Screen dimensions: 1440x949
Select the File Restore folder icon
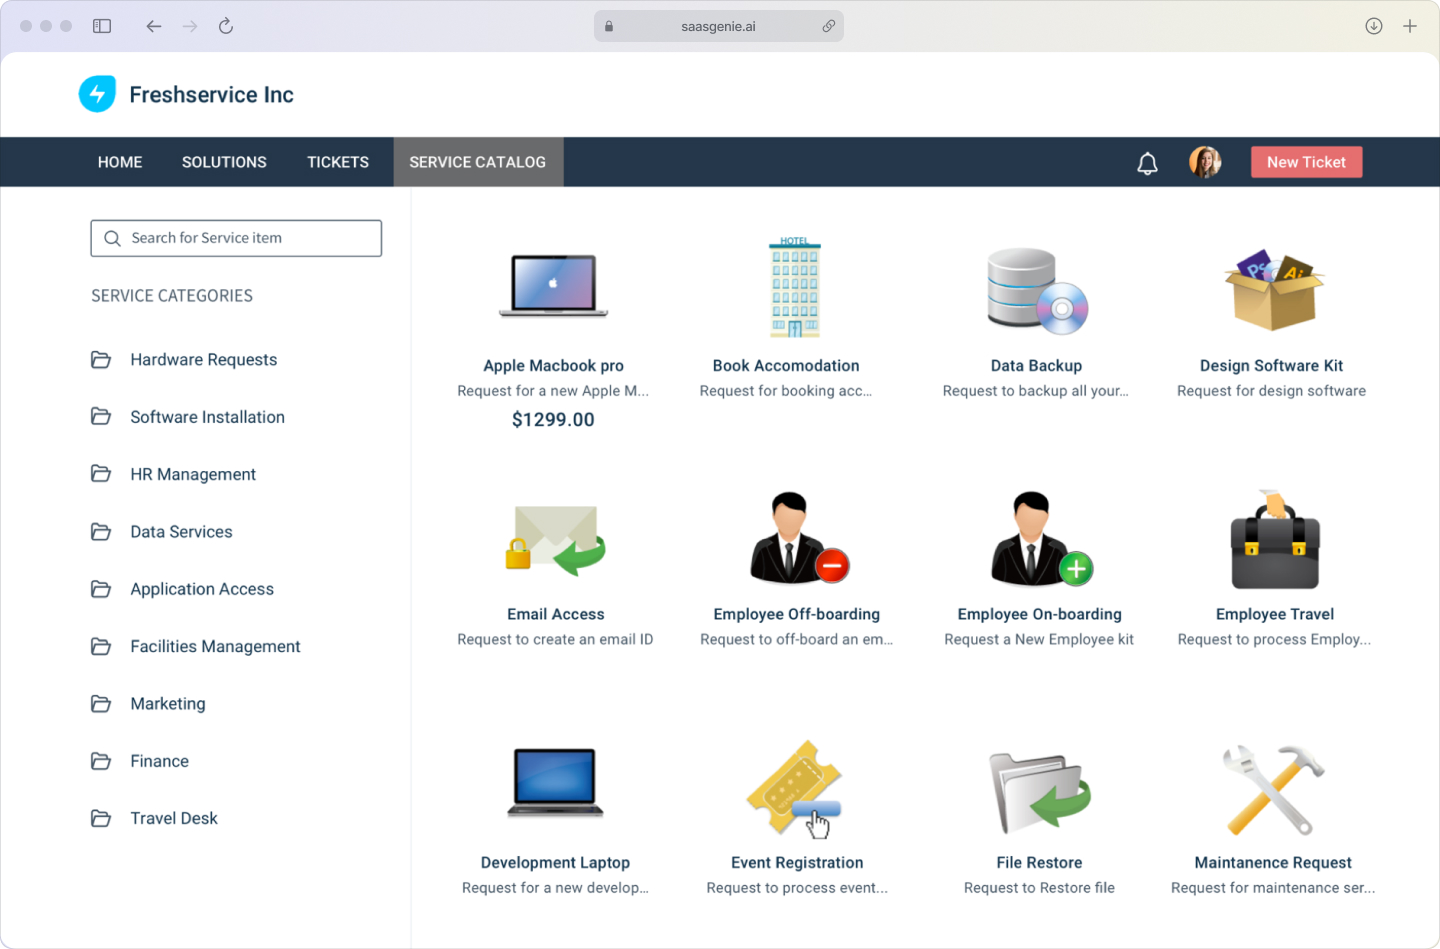click(x=1038, y=788)
